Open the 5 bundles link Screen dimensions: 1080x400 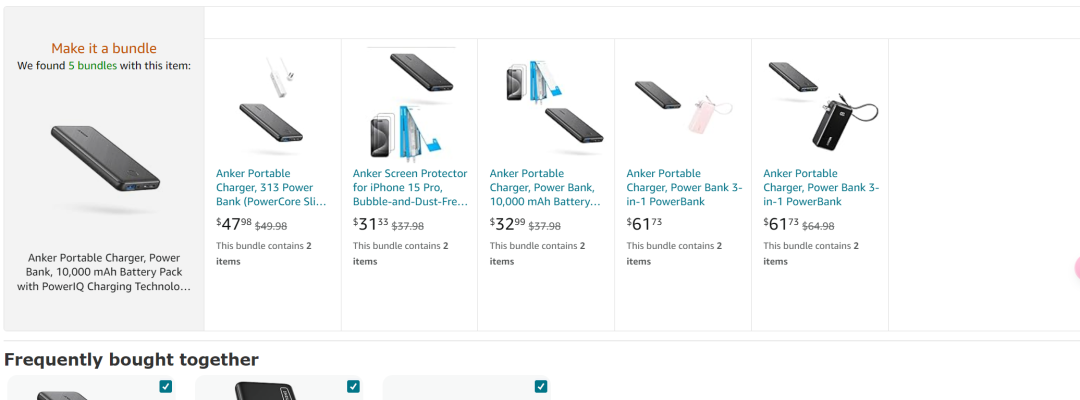click(x=92, y=66)
